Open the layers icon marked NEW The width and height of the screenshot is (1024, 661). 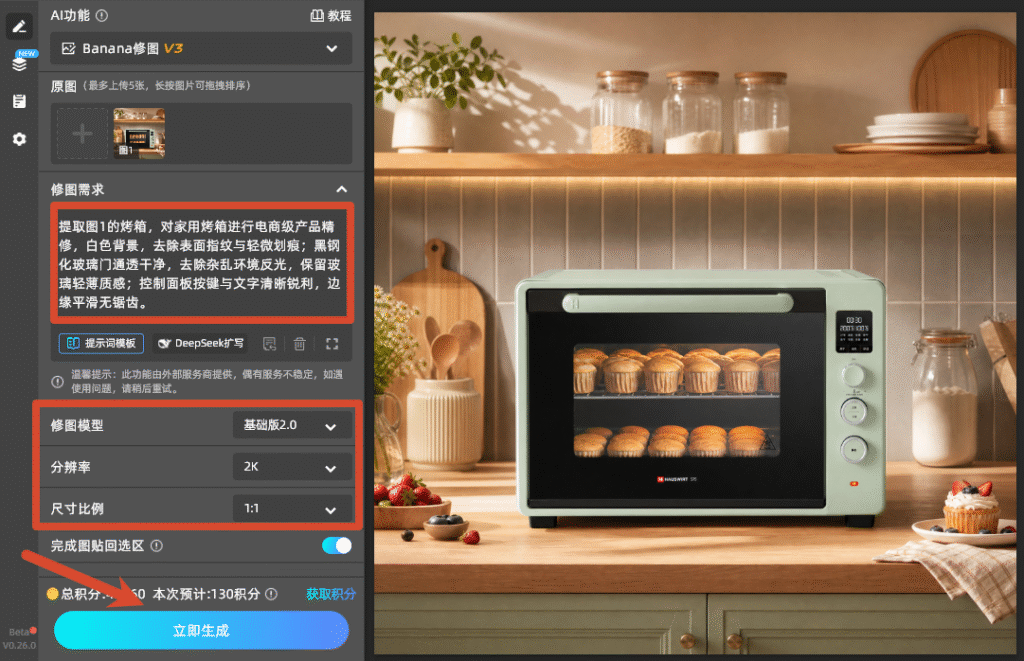(20, 63)
